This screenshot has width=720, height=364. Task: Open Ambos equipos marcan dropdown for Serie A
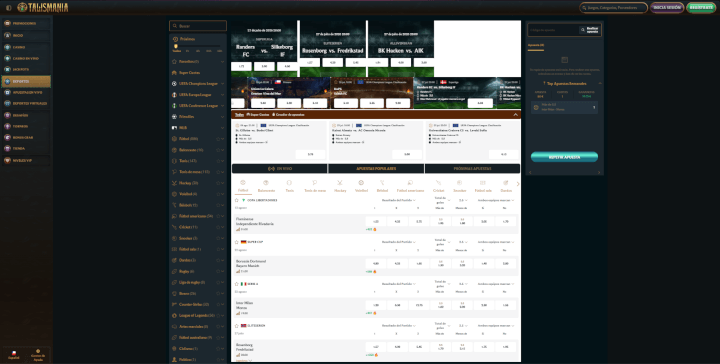tap(496, 284)
